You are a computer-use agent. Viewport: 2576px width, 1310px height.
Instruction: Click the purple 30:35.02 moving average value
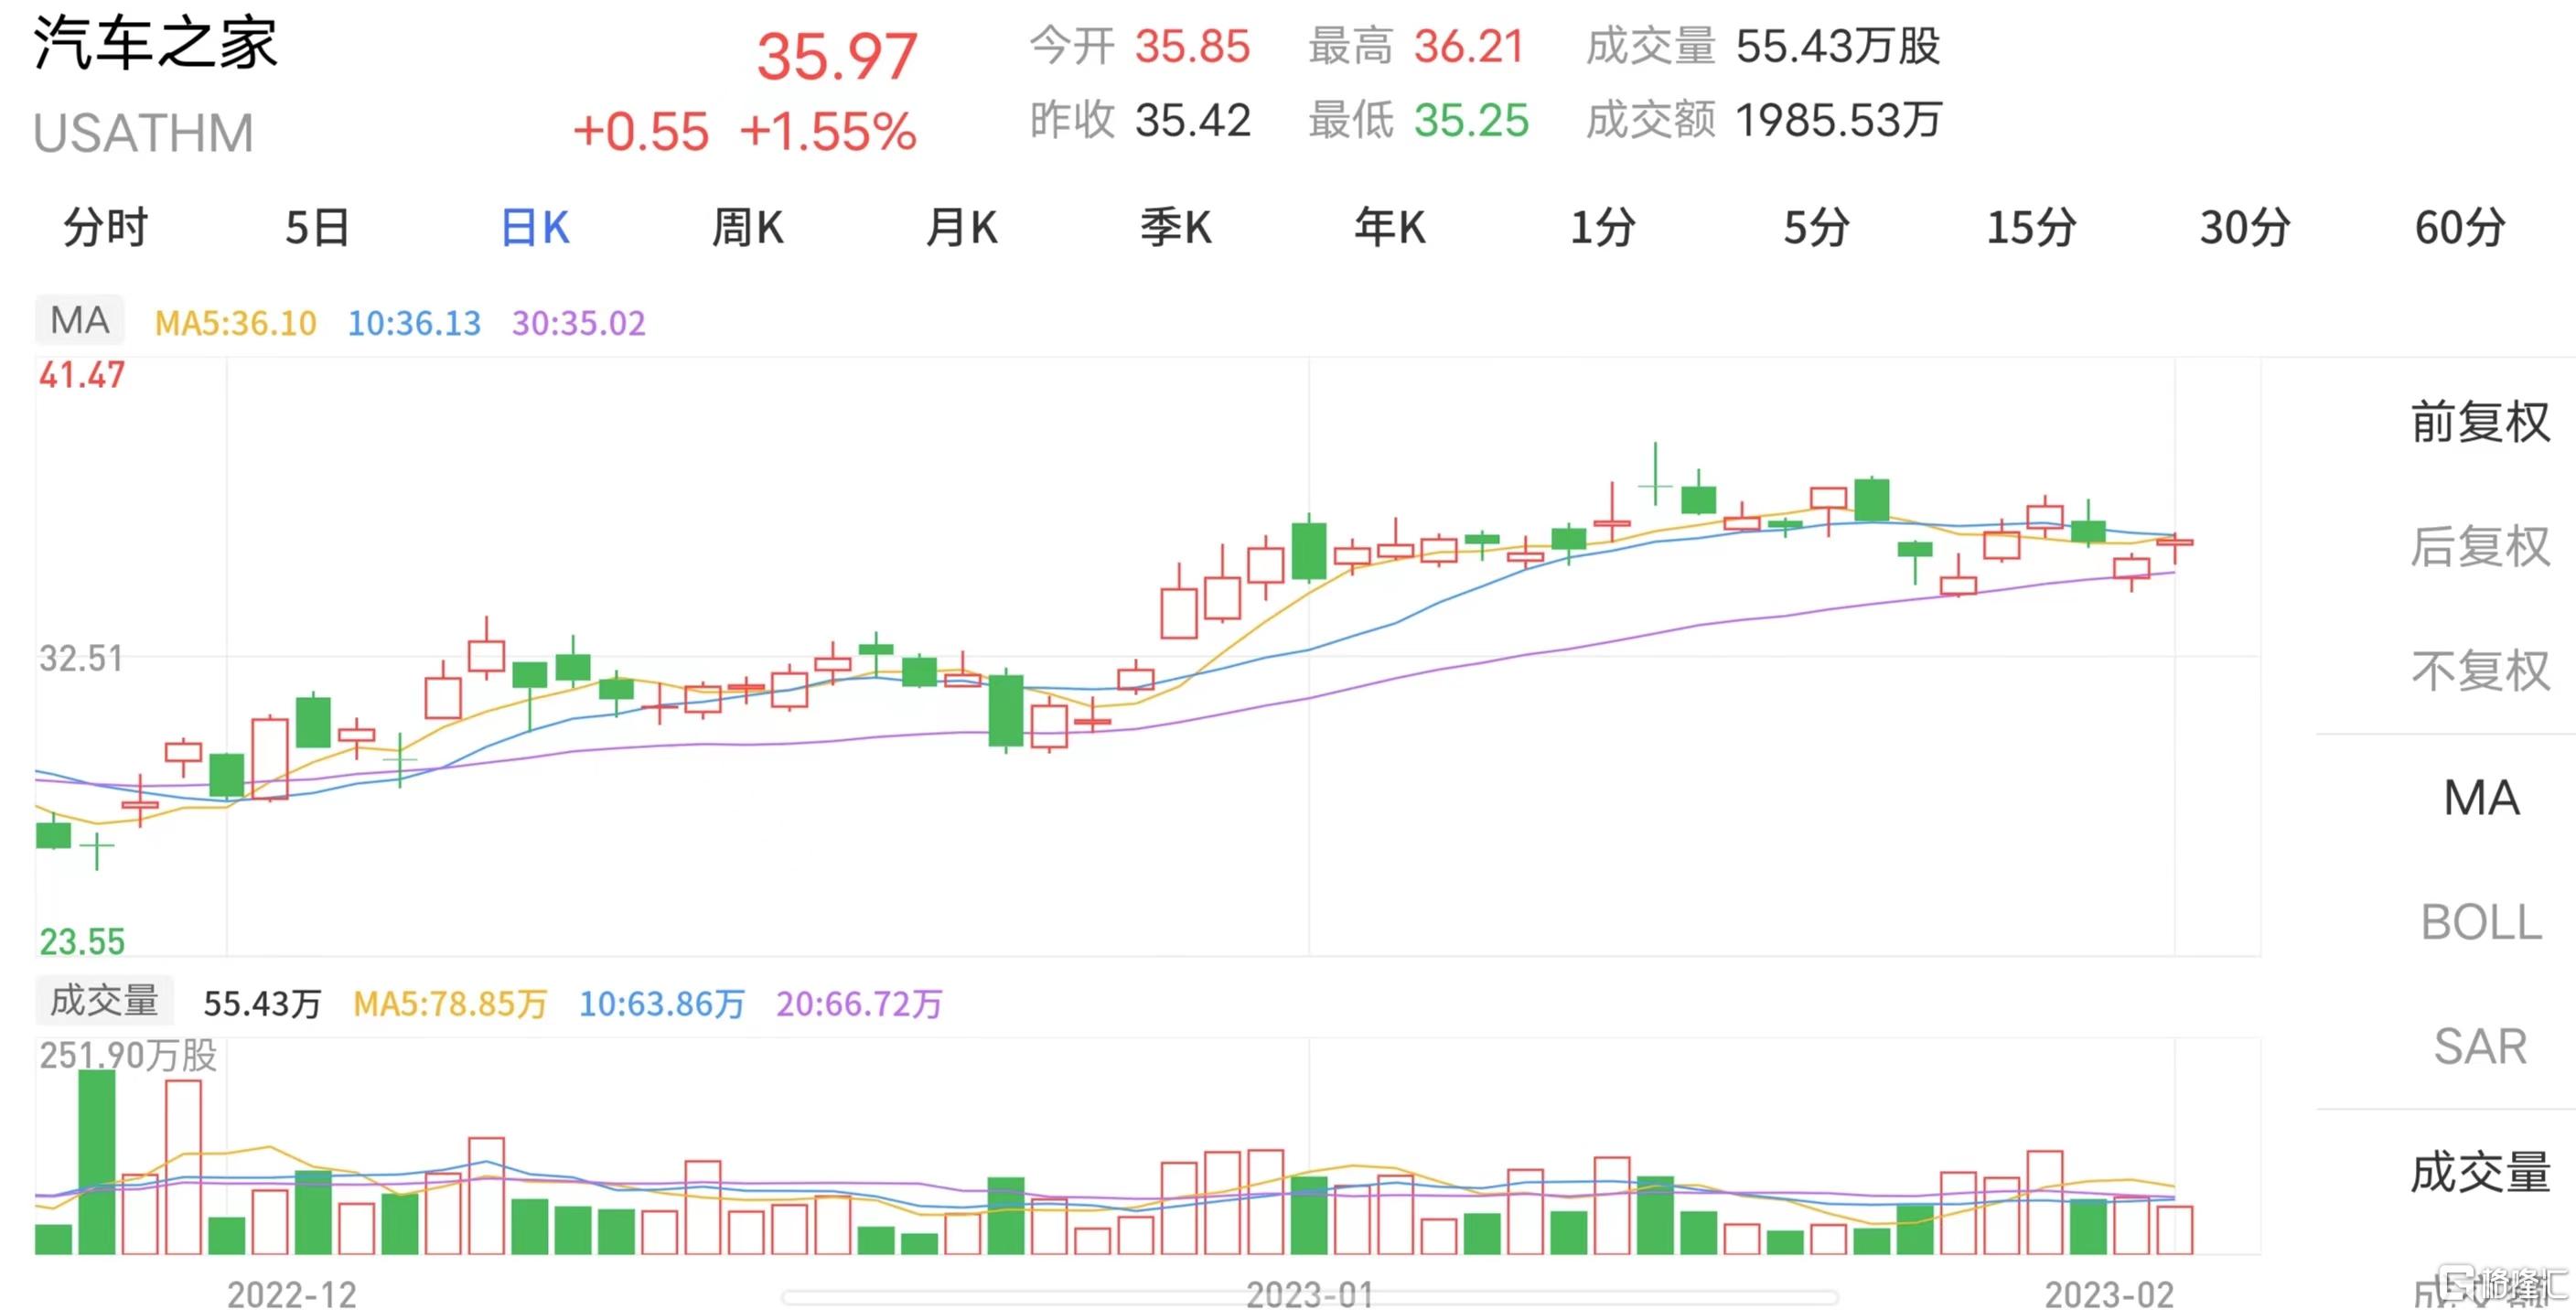pos(579,323)
